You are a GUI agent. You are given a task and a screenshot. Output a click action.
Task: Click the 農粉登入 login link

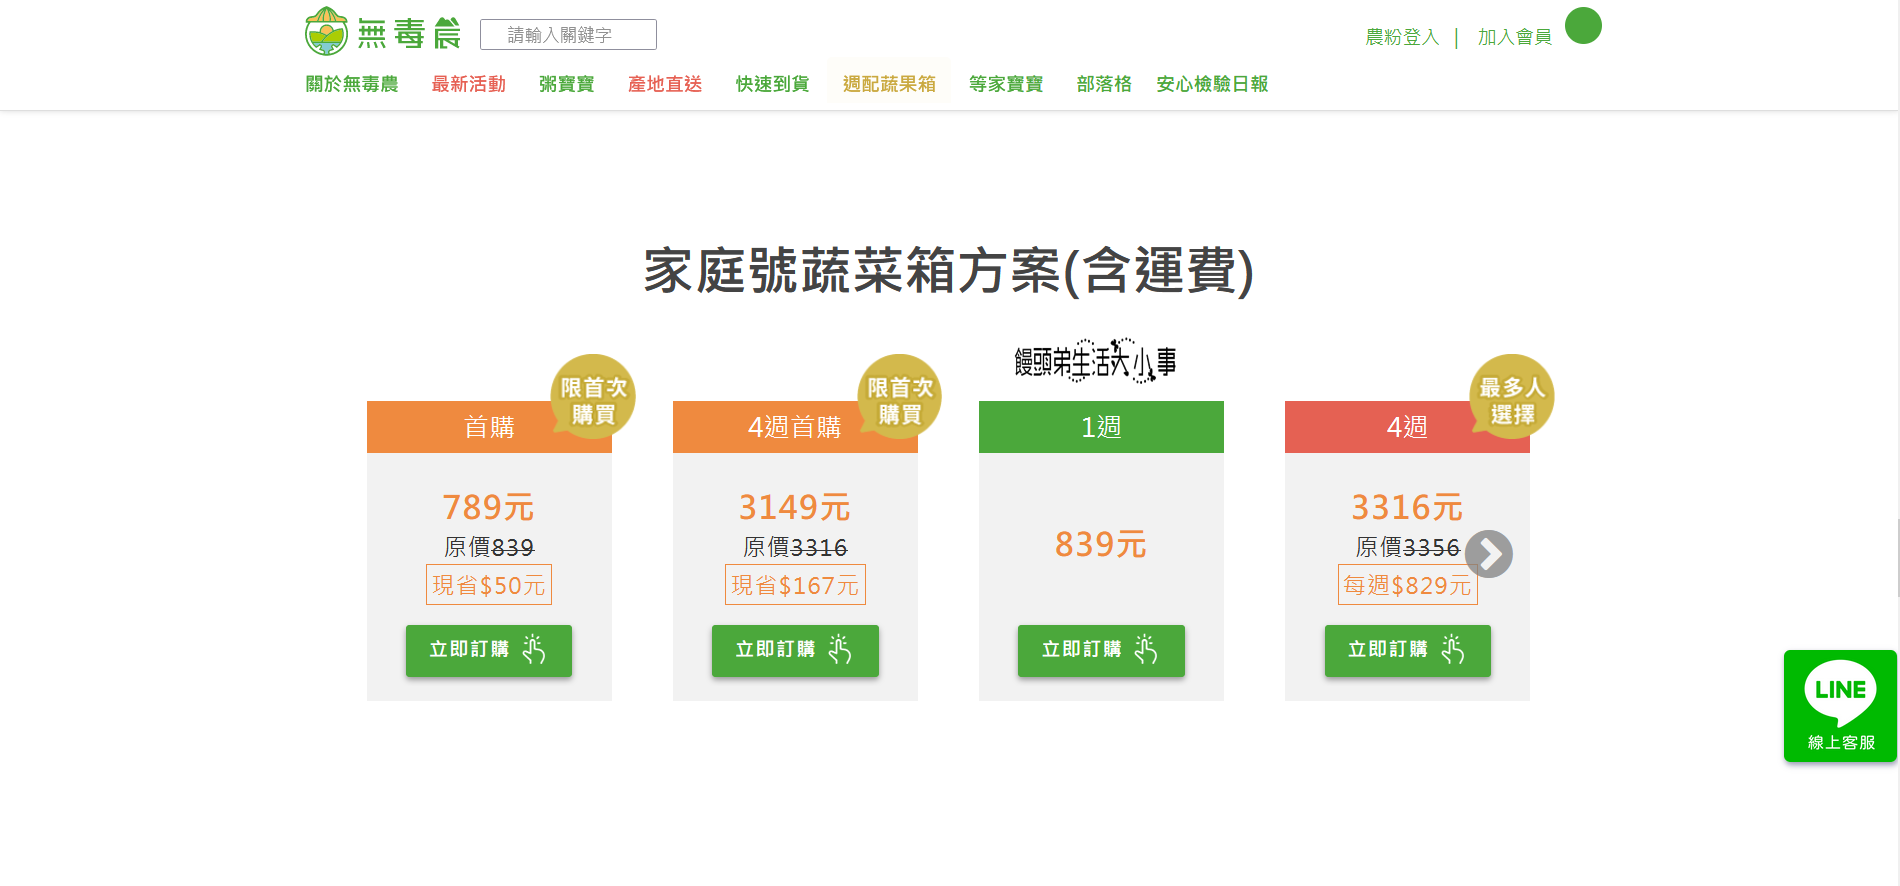click(x=1402, y=37)
